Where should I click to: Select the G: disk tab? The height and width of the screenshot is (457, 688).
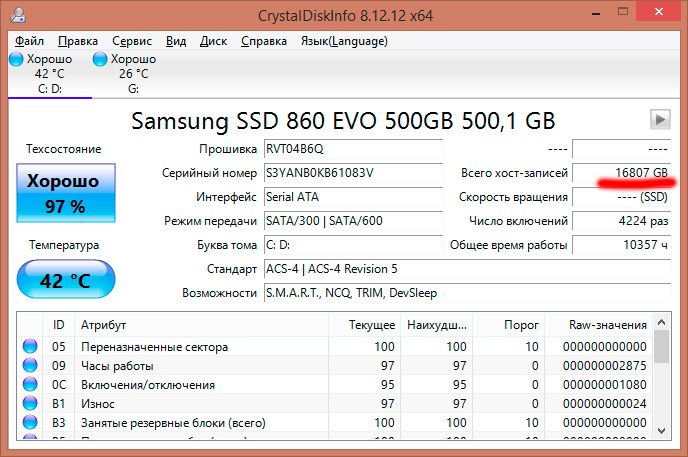133,74
